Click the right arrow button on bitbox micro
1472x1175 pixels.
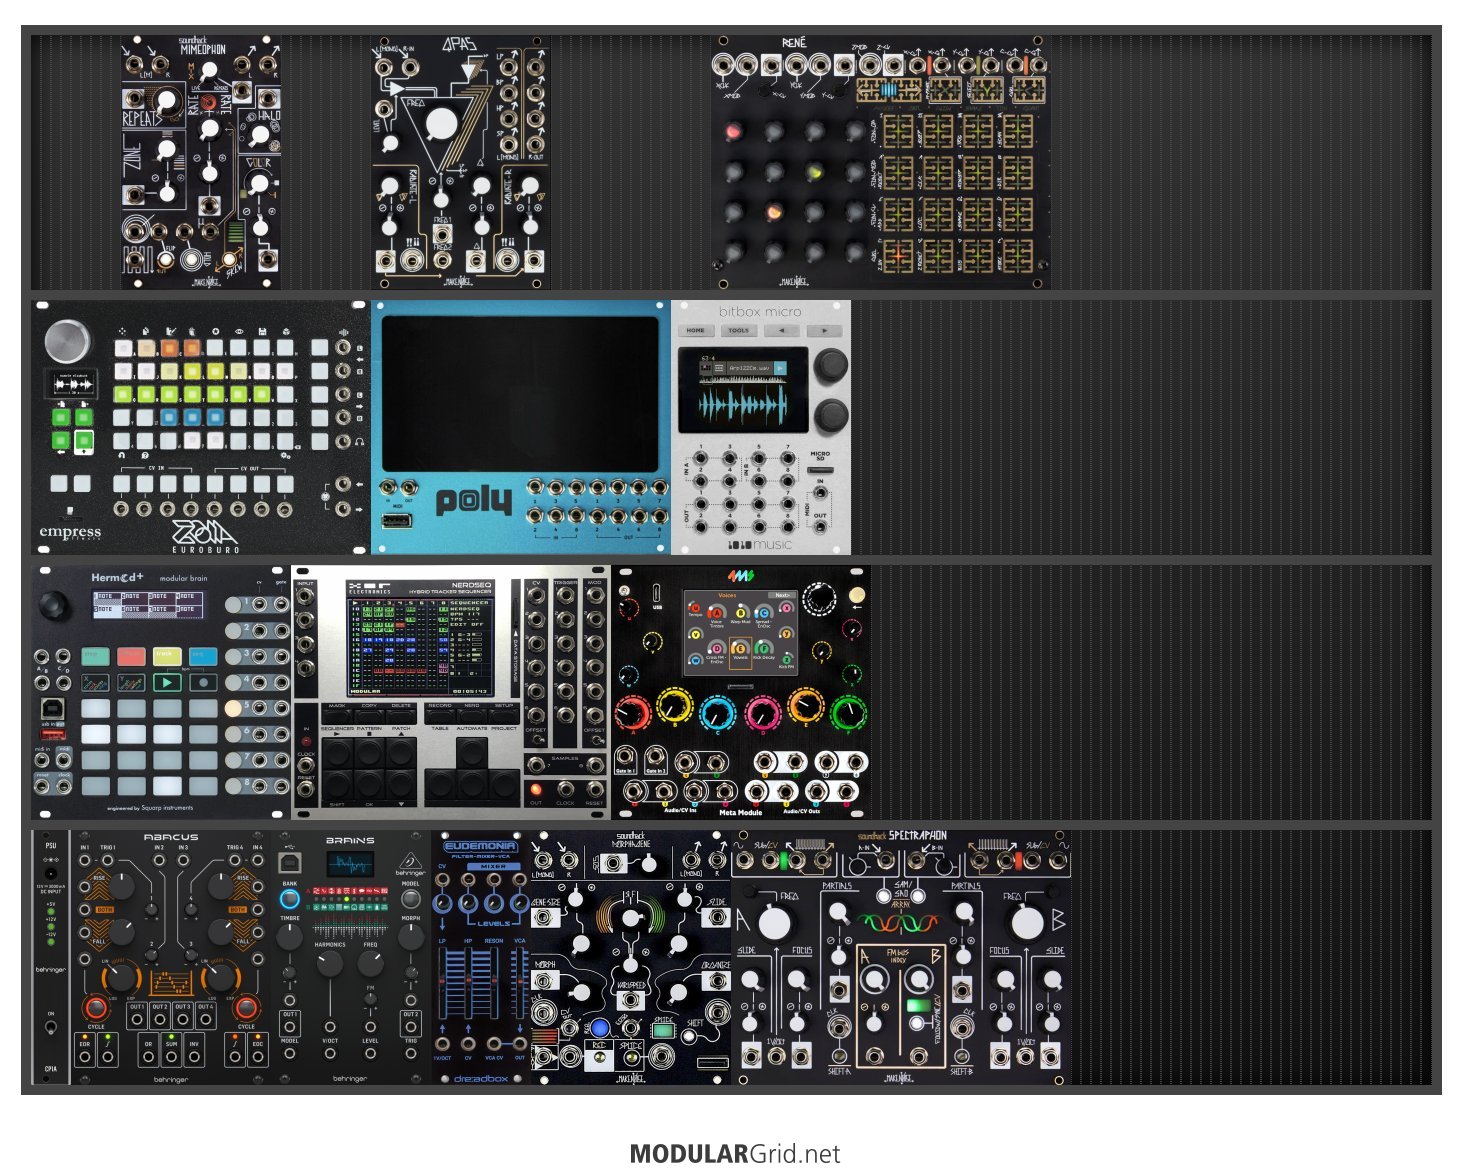click(824, 330)
